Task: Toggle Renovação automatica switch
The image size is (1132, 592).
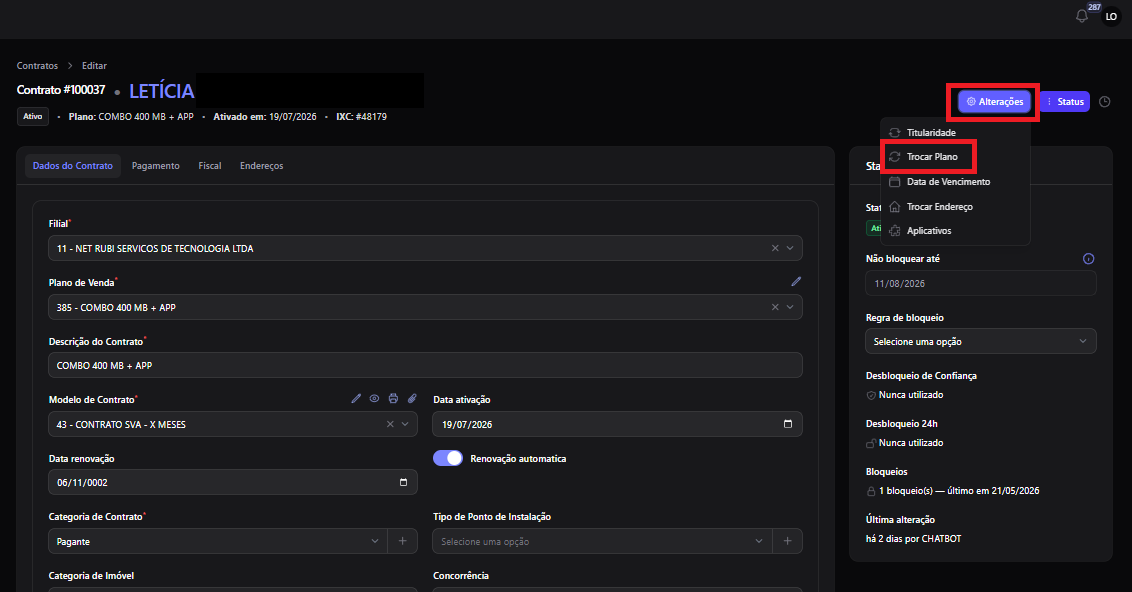Action: [448, 458]
